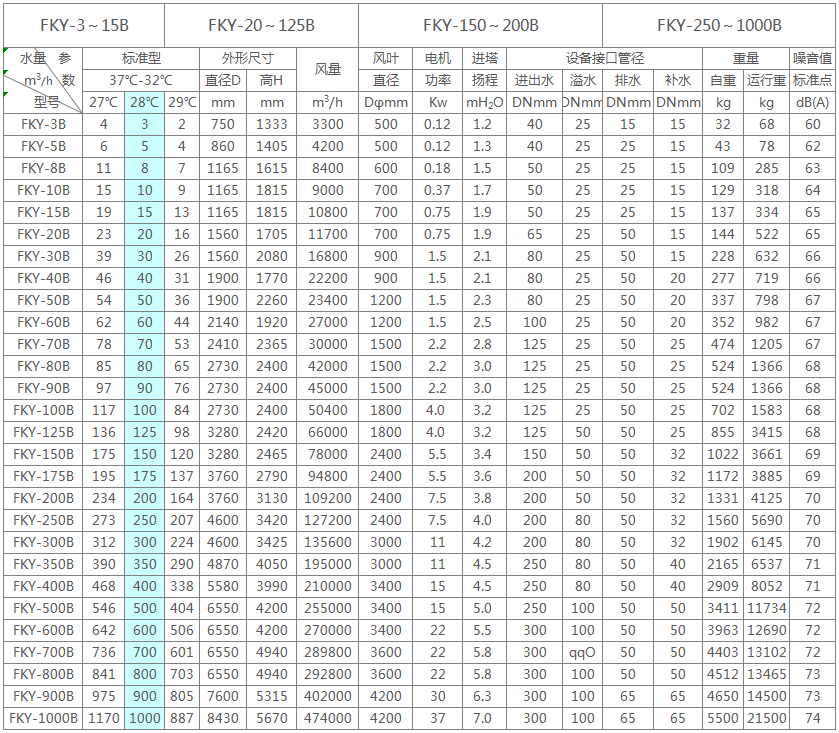The width and height of the screenshot is (839, 733).
Task: Select the FKY-100B model cell
Action: (43, 410)
